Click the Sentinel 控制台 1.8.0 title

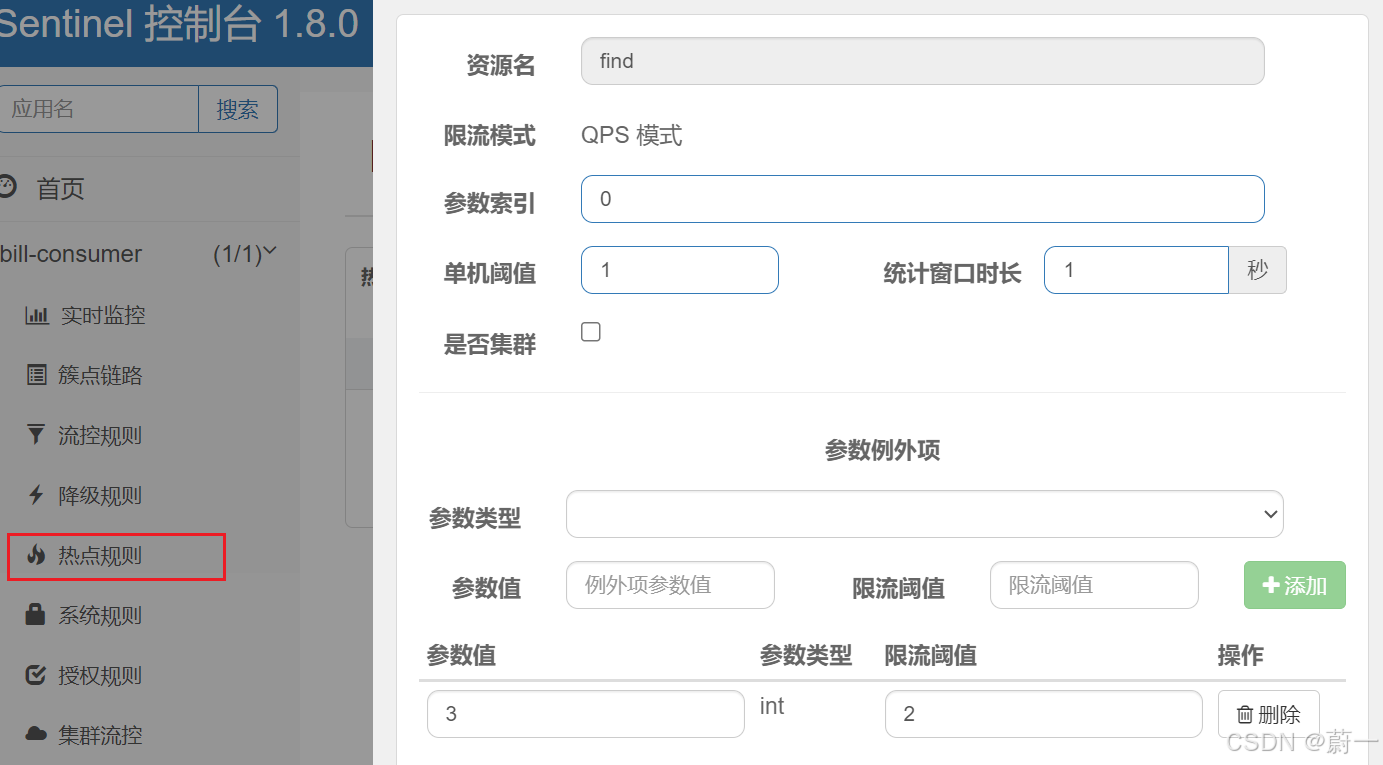[x=179, y=24]
